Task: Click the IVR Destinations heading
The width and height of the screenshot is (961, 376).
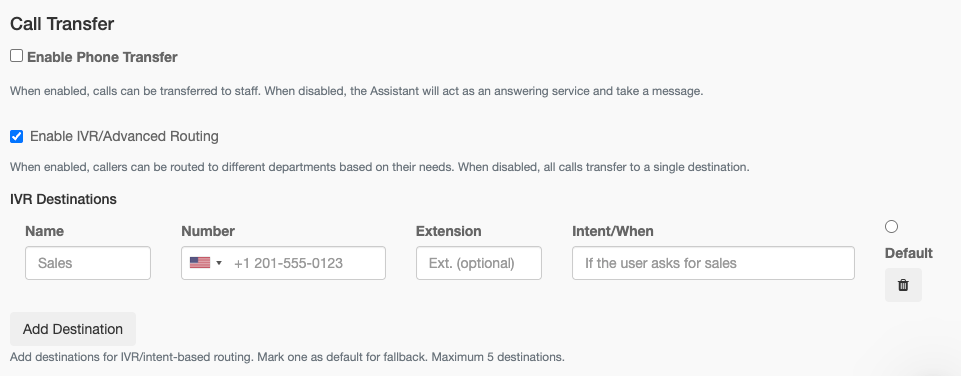Action: 63,199
